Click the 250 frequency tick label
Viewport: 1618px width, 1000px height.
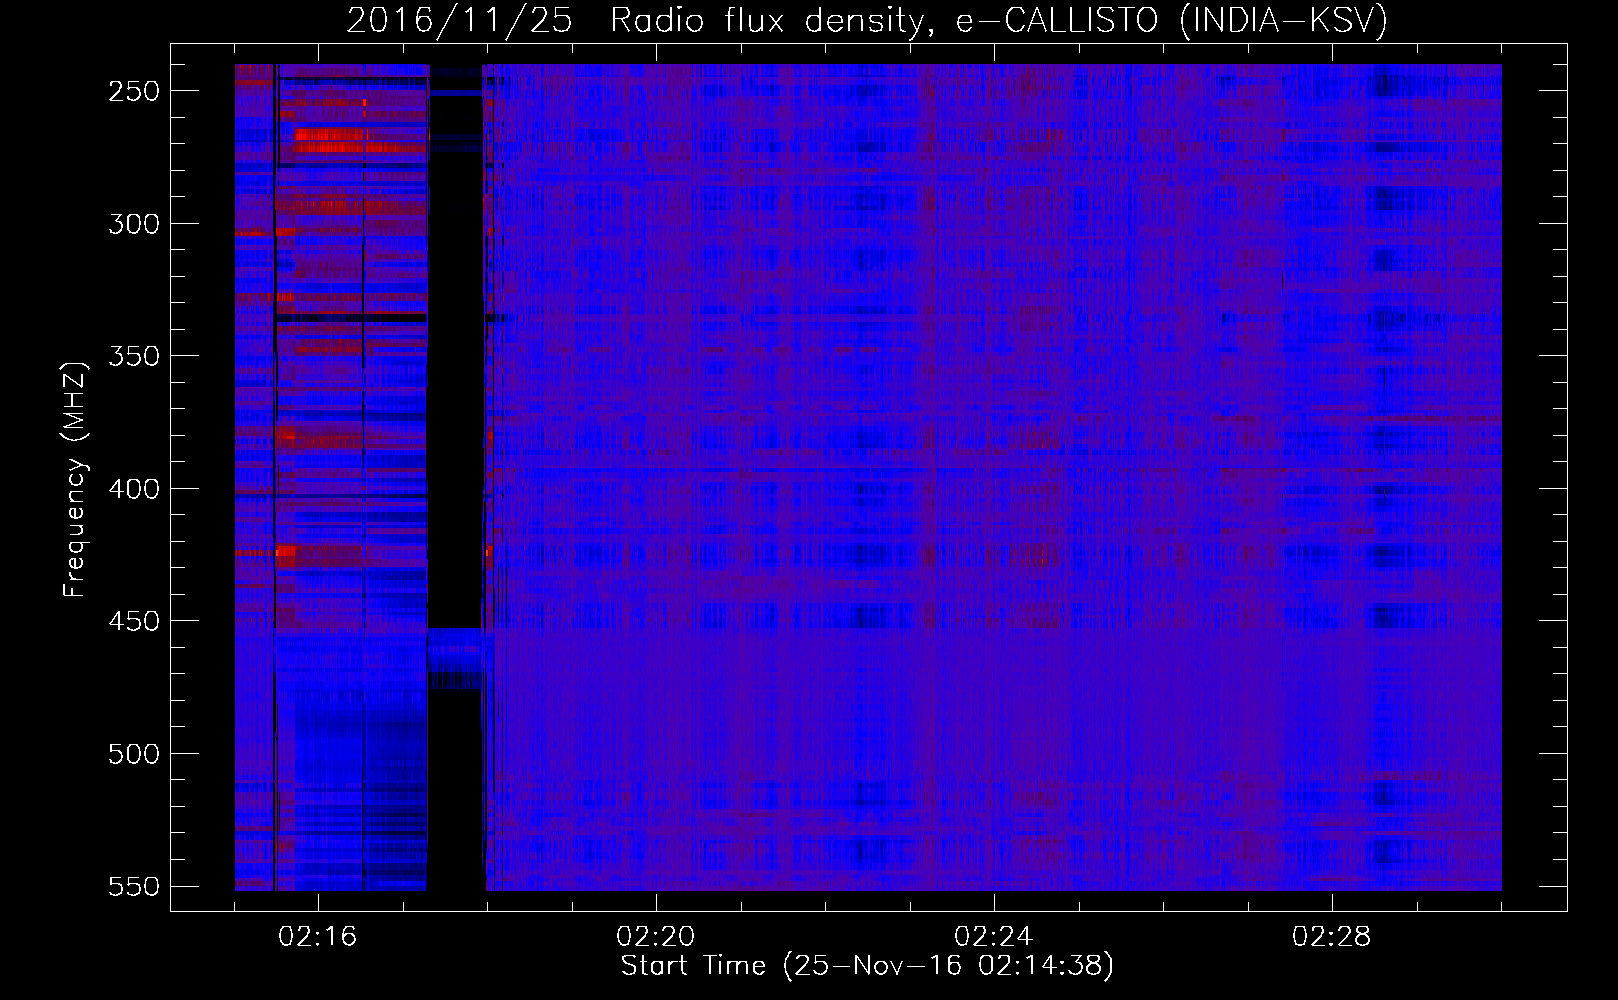[x=134, y=91]
